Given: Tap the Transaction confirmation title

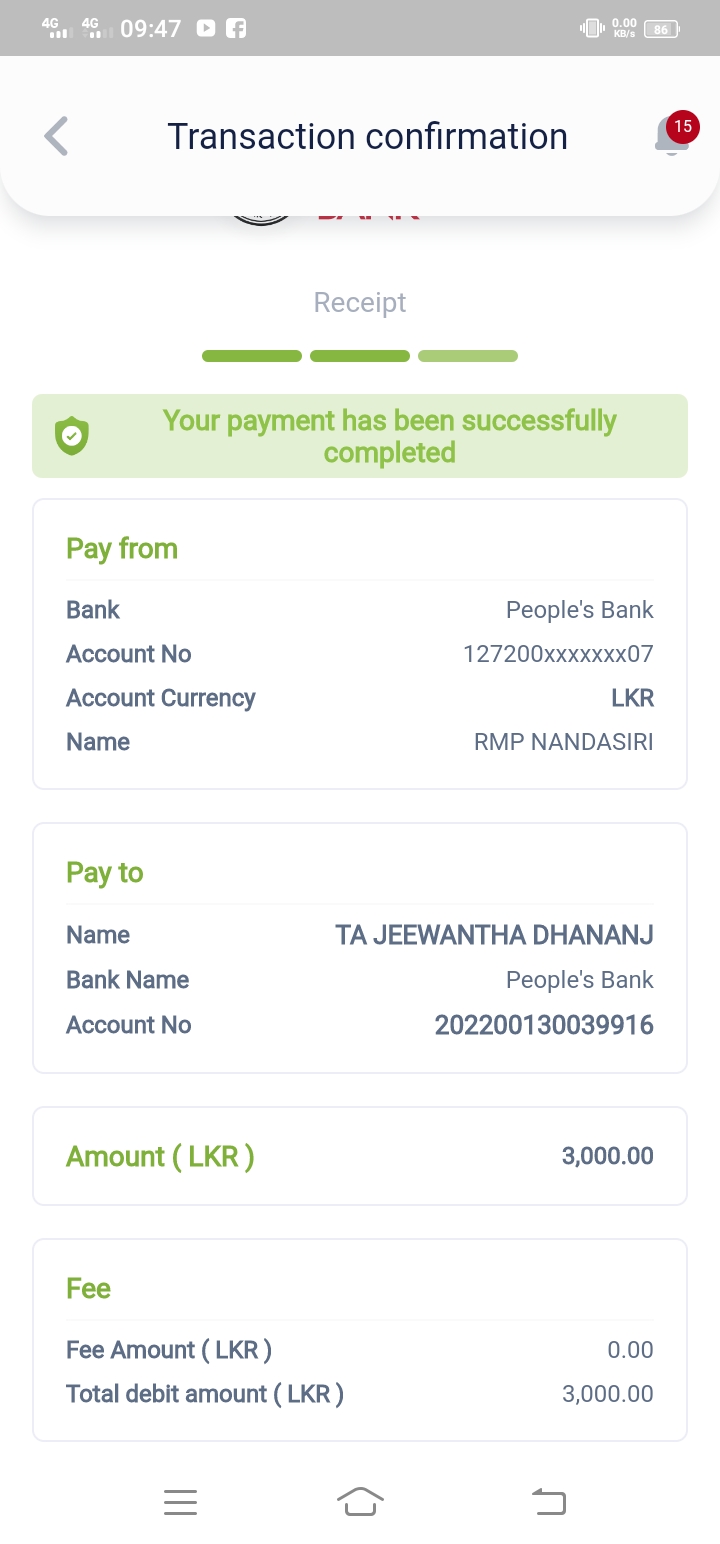Looking at the screenshot, I should point(367,136).
